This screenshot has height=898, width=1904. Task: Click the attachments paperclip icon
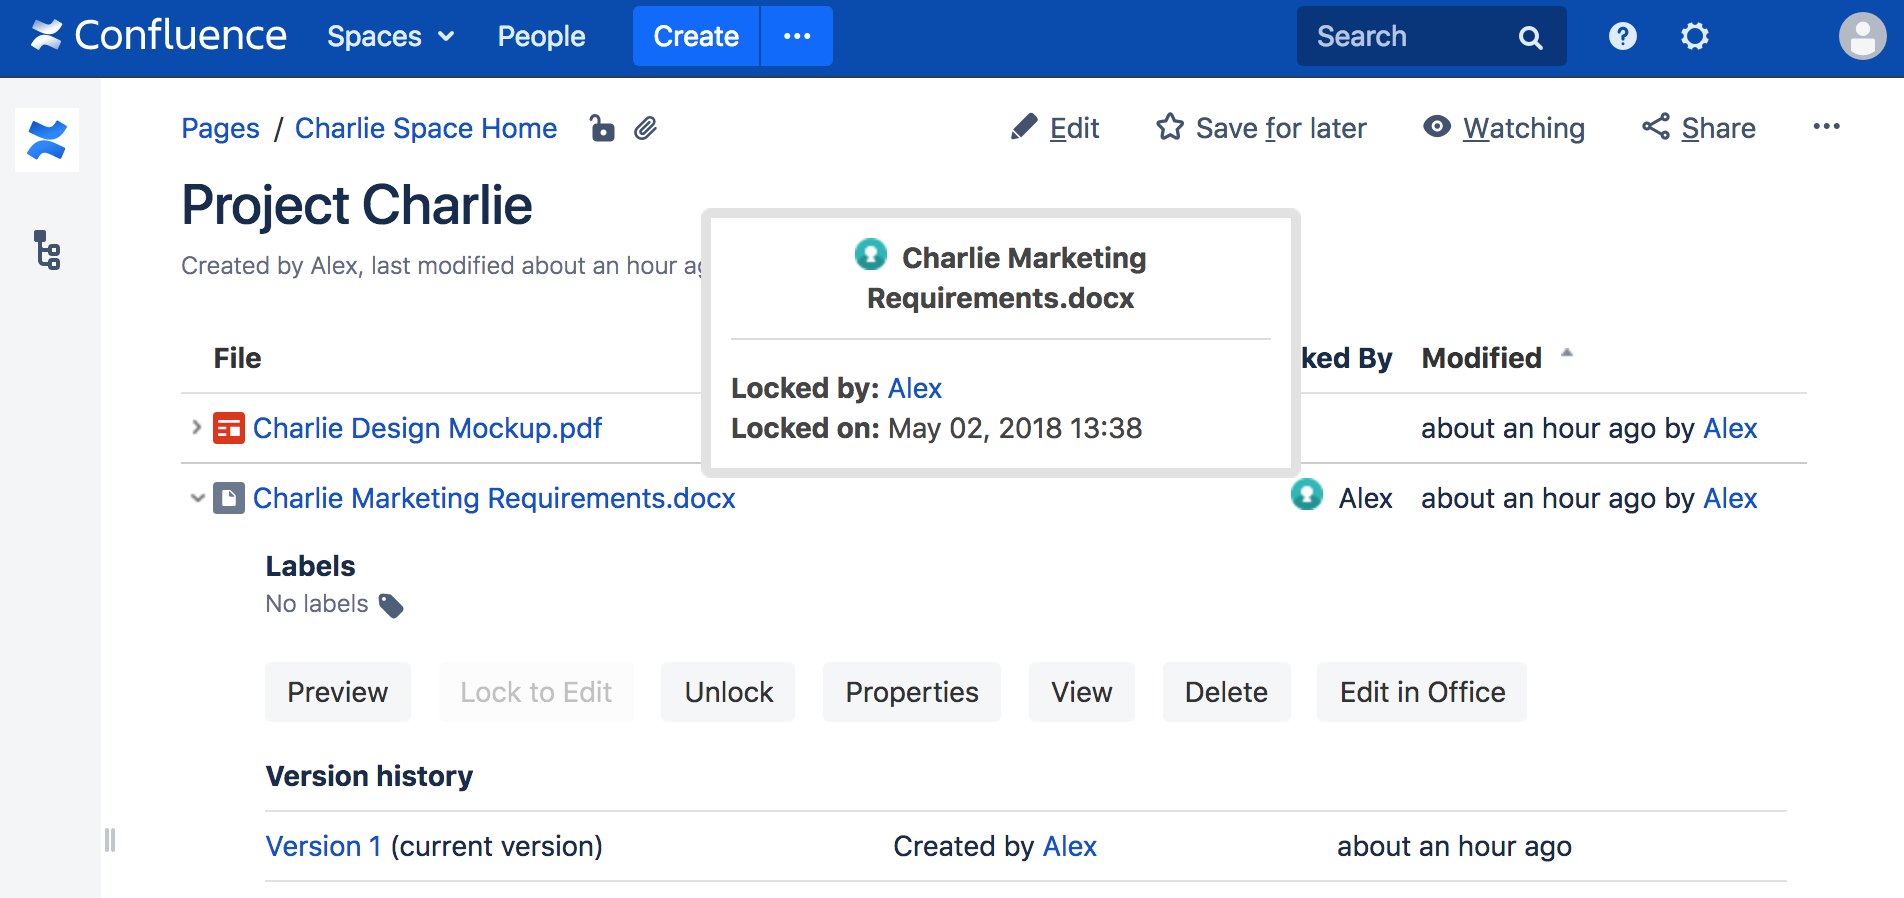646,128
